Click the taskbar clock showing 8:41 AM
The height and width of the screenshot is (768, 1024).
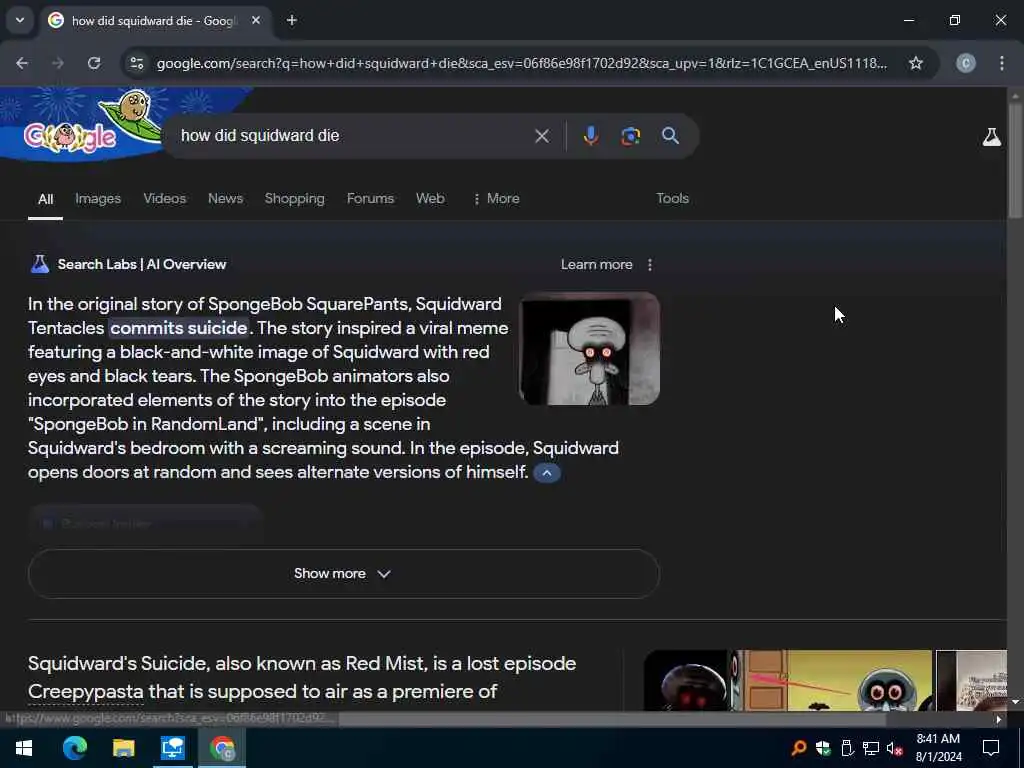[x=938, y=748]
